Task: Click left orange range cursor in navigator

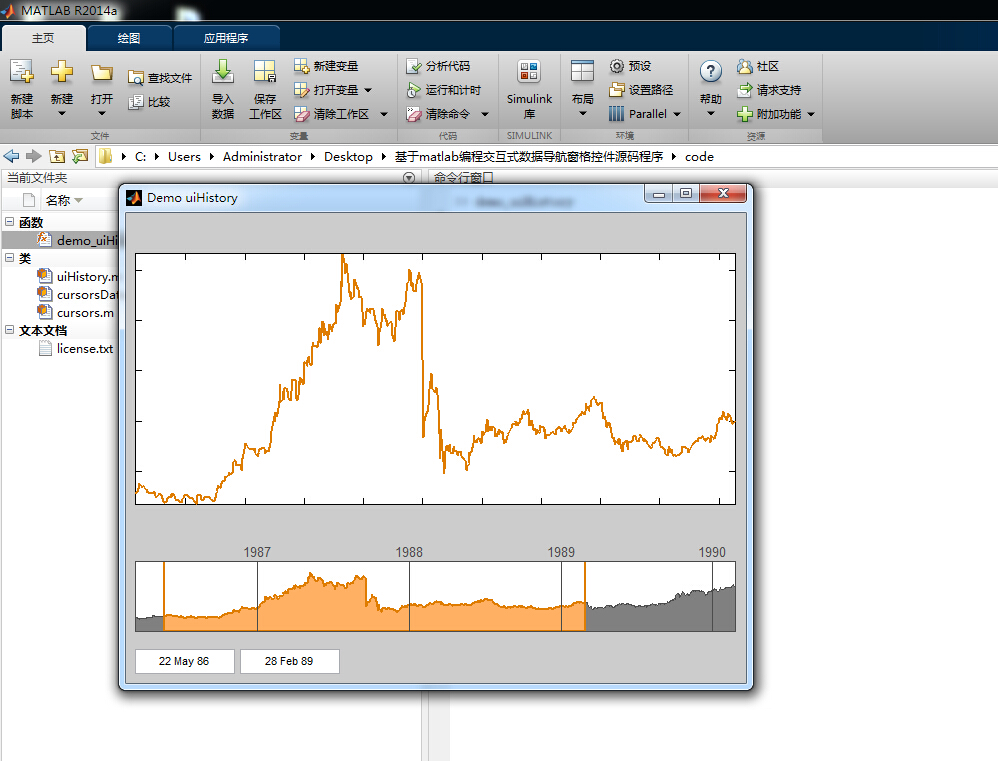Action: pos(164,596)
